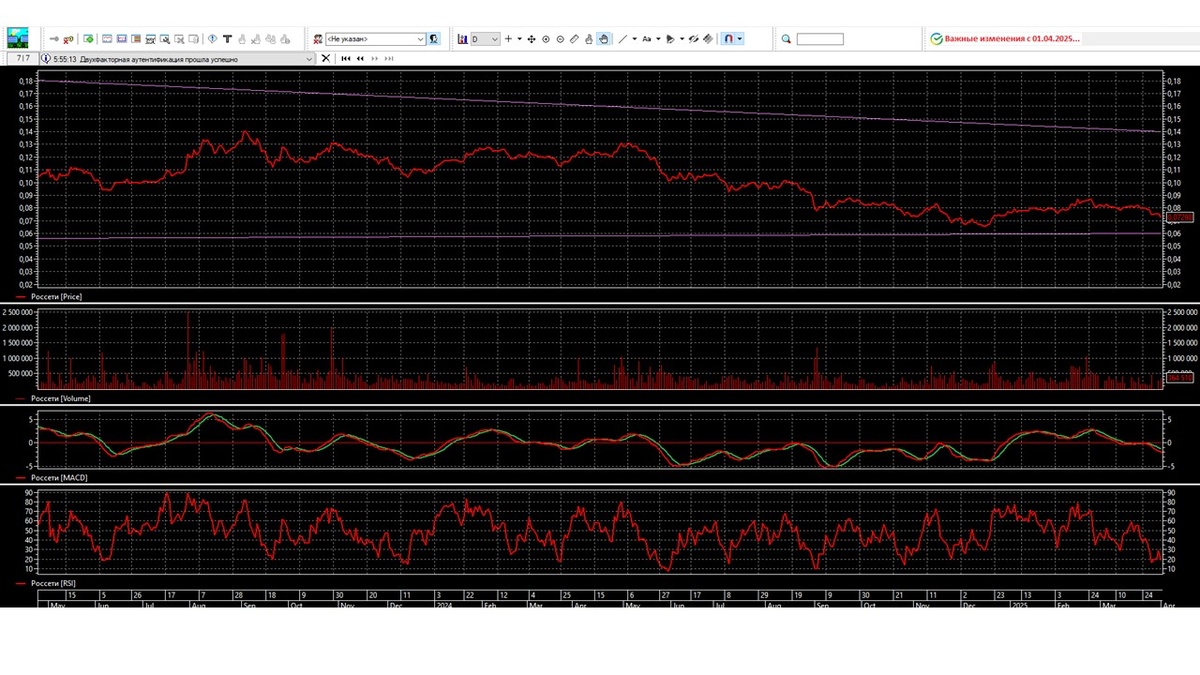Click the chart type bars icon
The image size is (1200, 675).
click(x=462, y=39)
